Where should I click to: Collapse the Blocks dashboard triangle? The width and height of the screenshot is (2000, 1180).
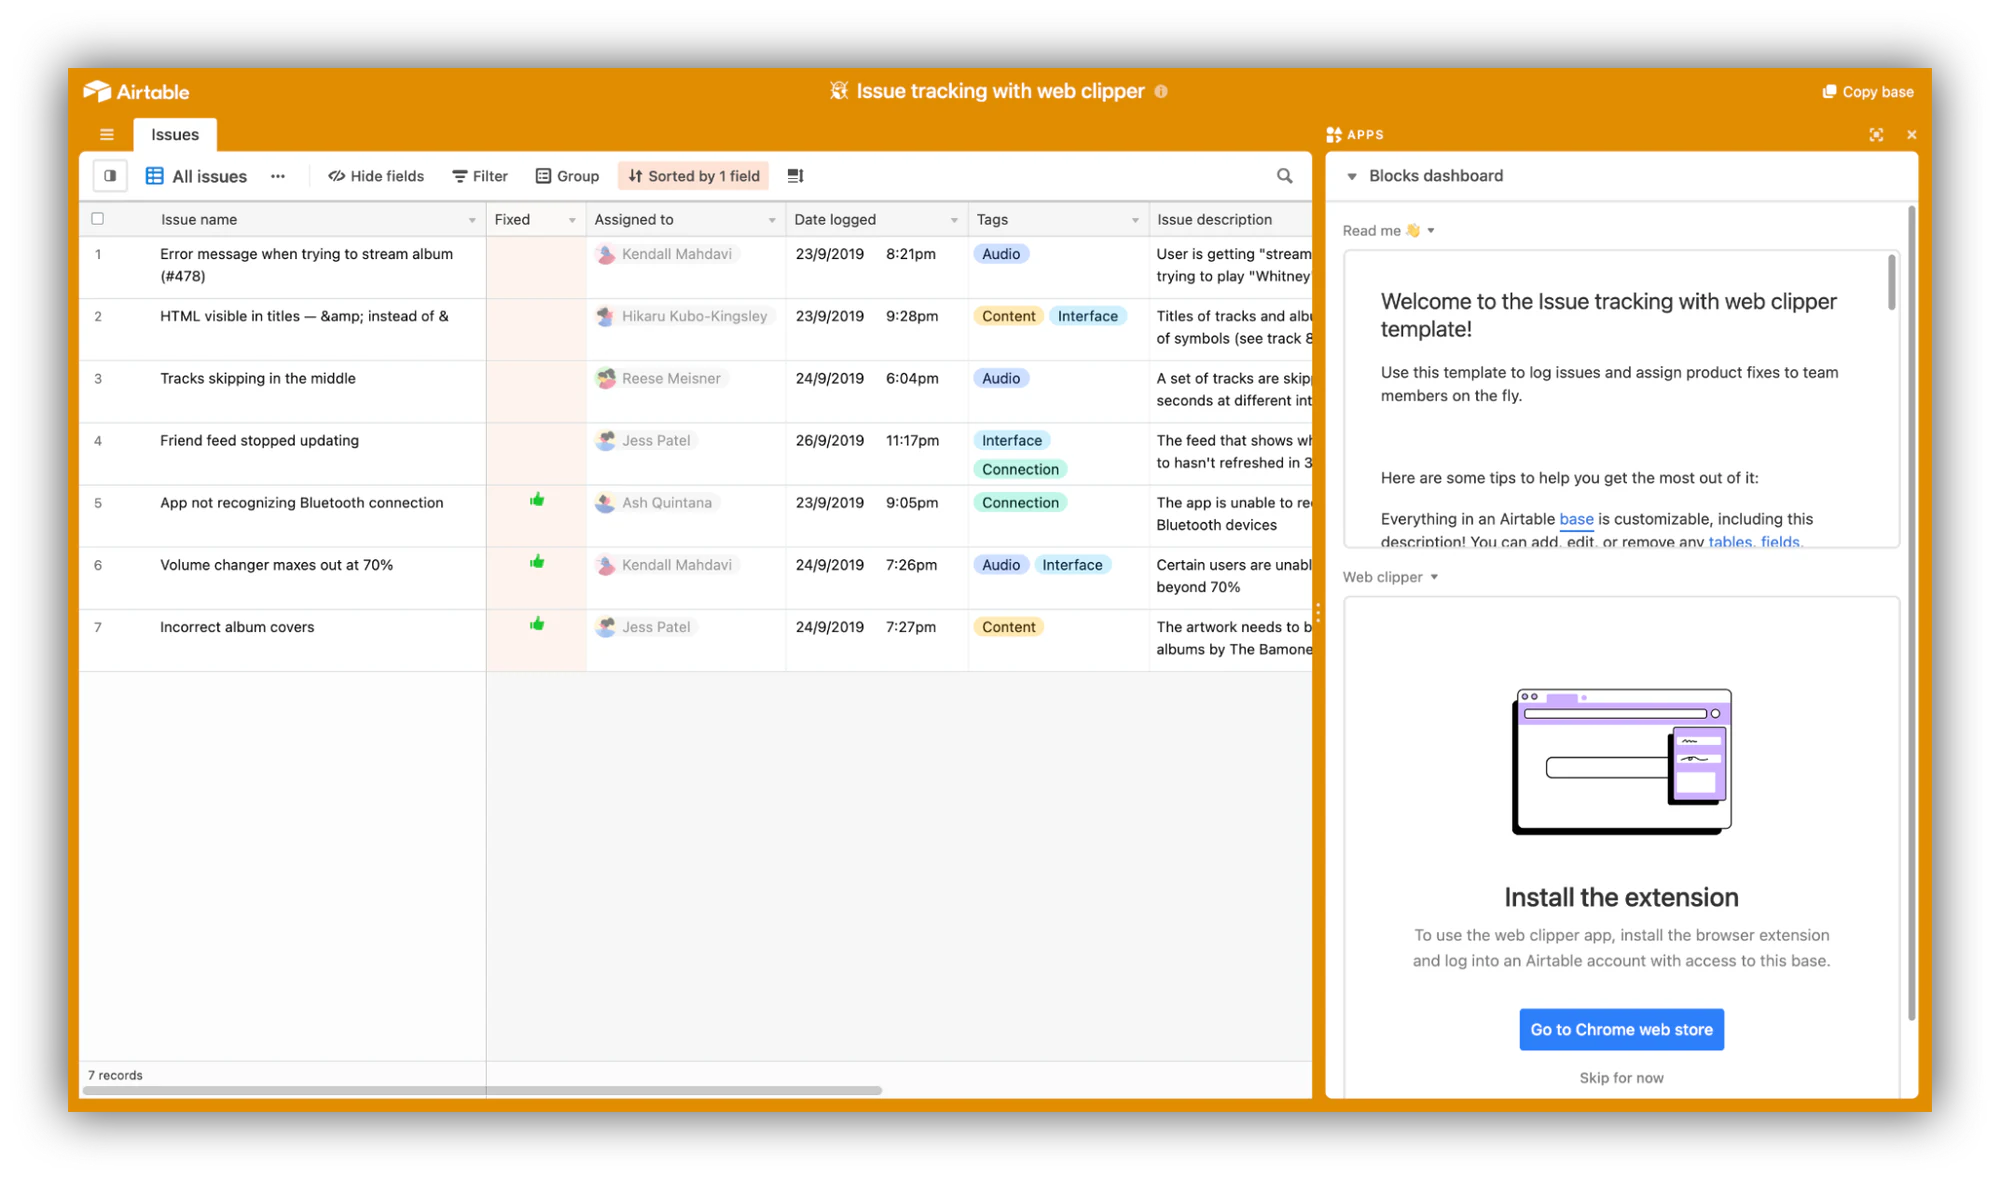(x=1352, y=176)
